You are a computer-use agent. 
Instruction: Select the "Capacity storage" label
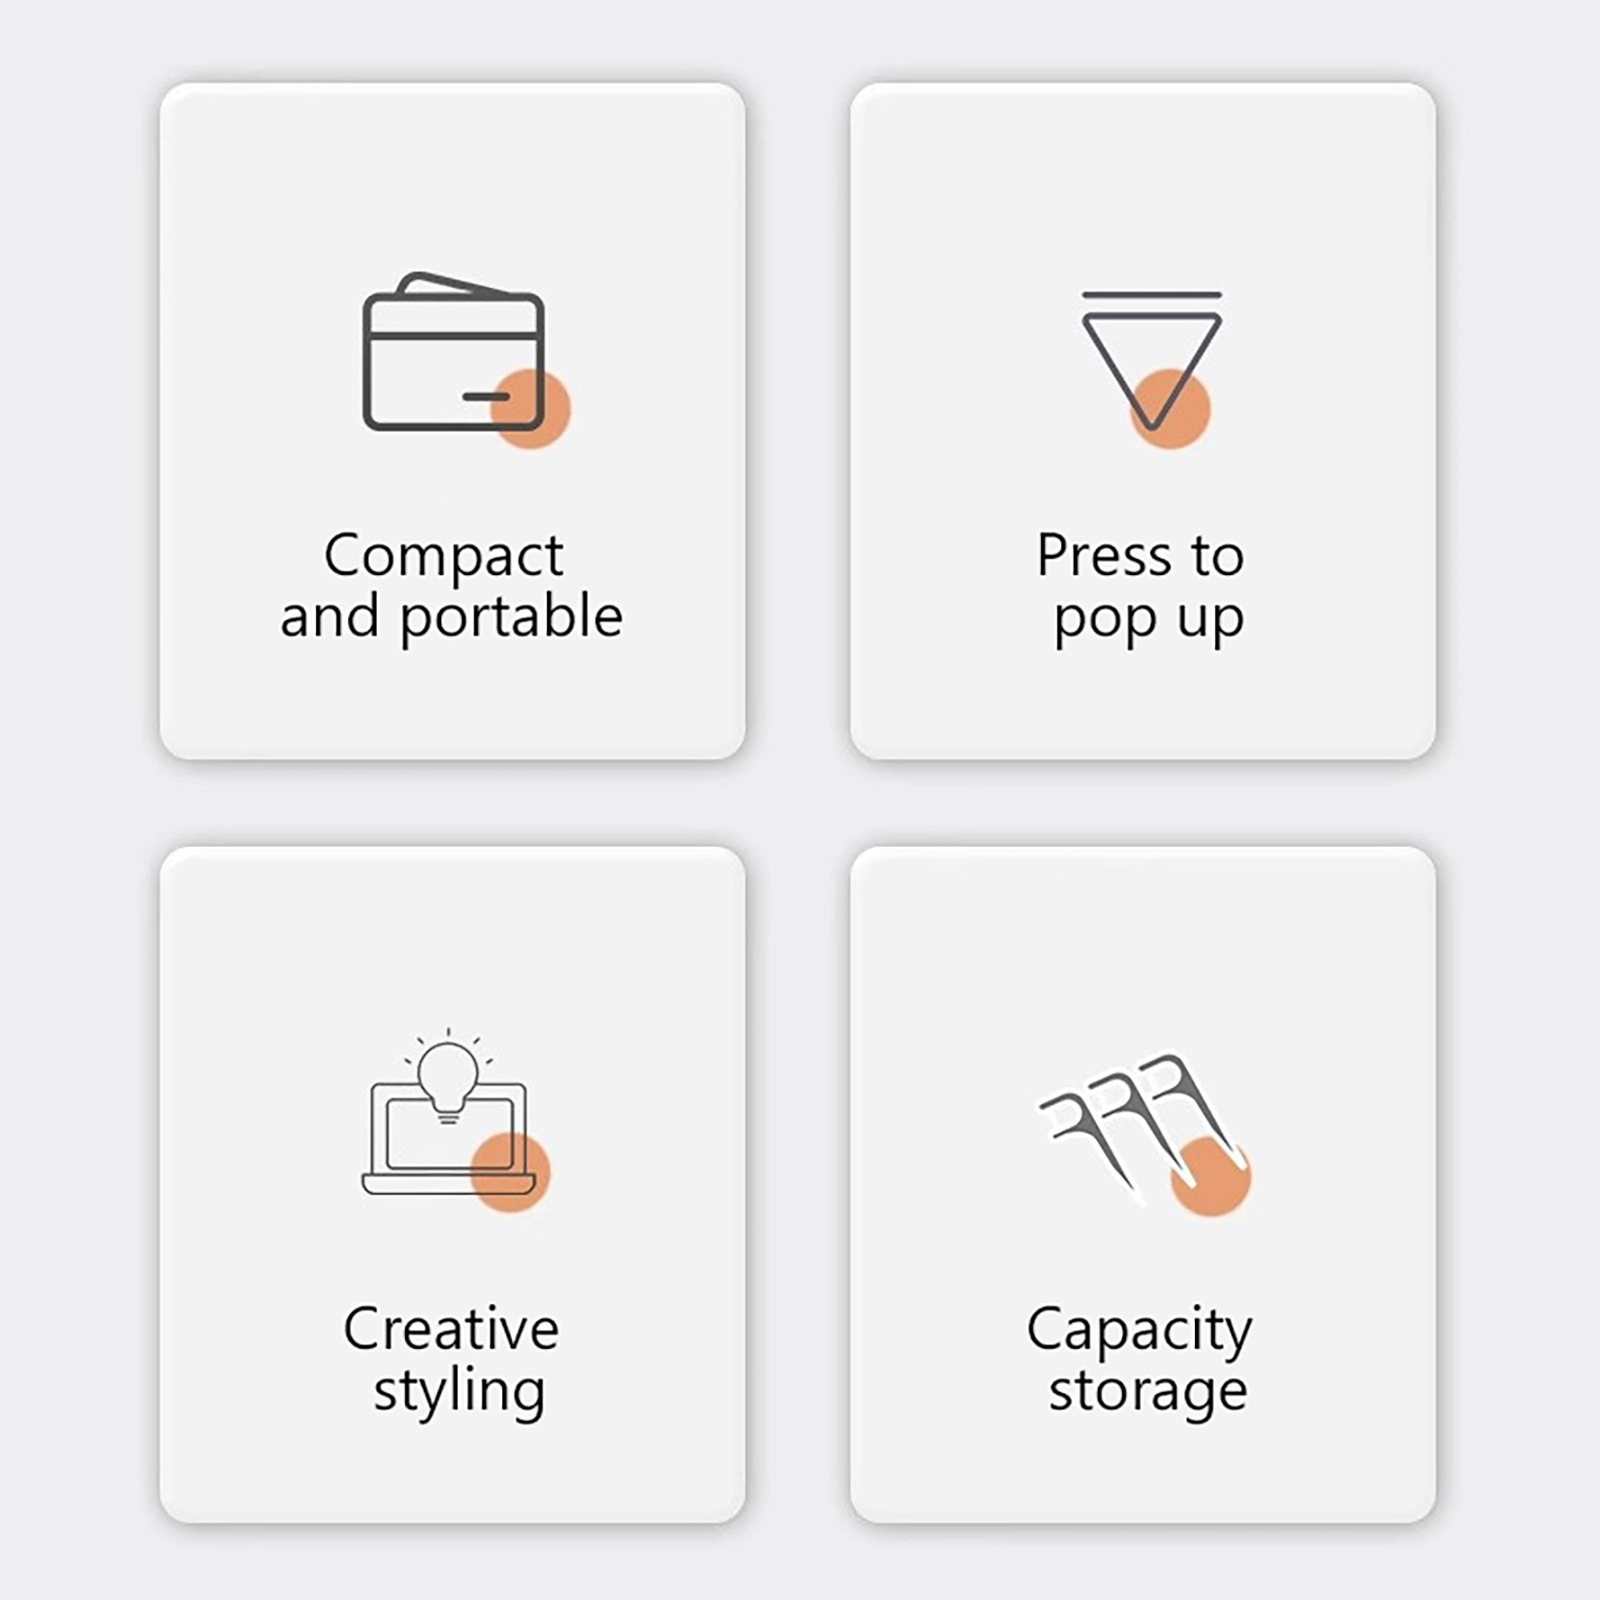[x=1140, y=1361]
